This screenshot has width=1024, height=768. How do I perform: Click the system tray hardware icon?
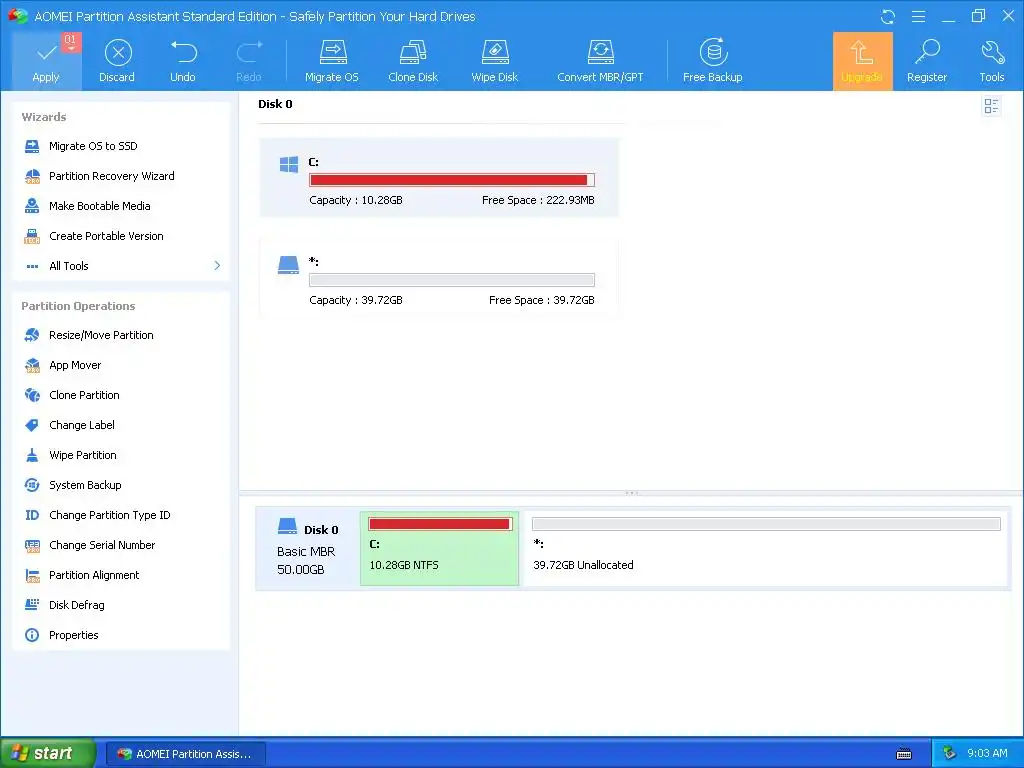(x=949, y=754)
